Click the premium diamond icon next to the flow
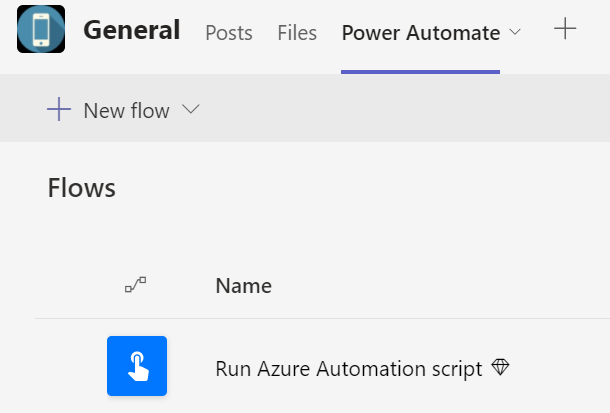Viewport: 610px width, 413px height. point(500,367)
